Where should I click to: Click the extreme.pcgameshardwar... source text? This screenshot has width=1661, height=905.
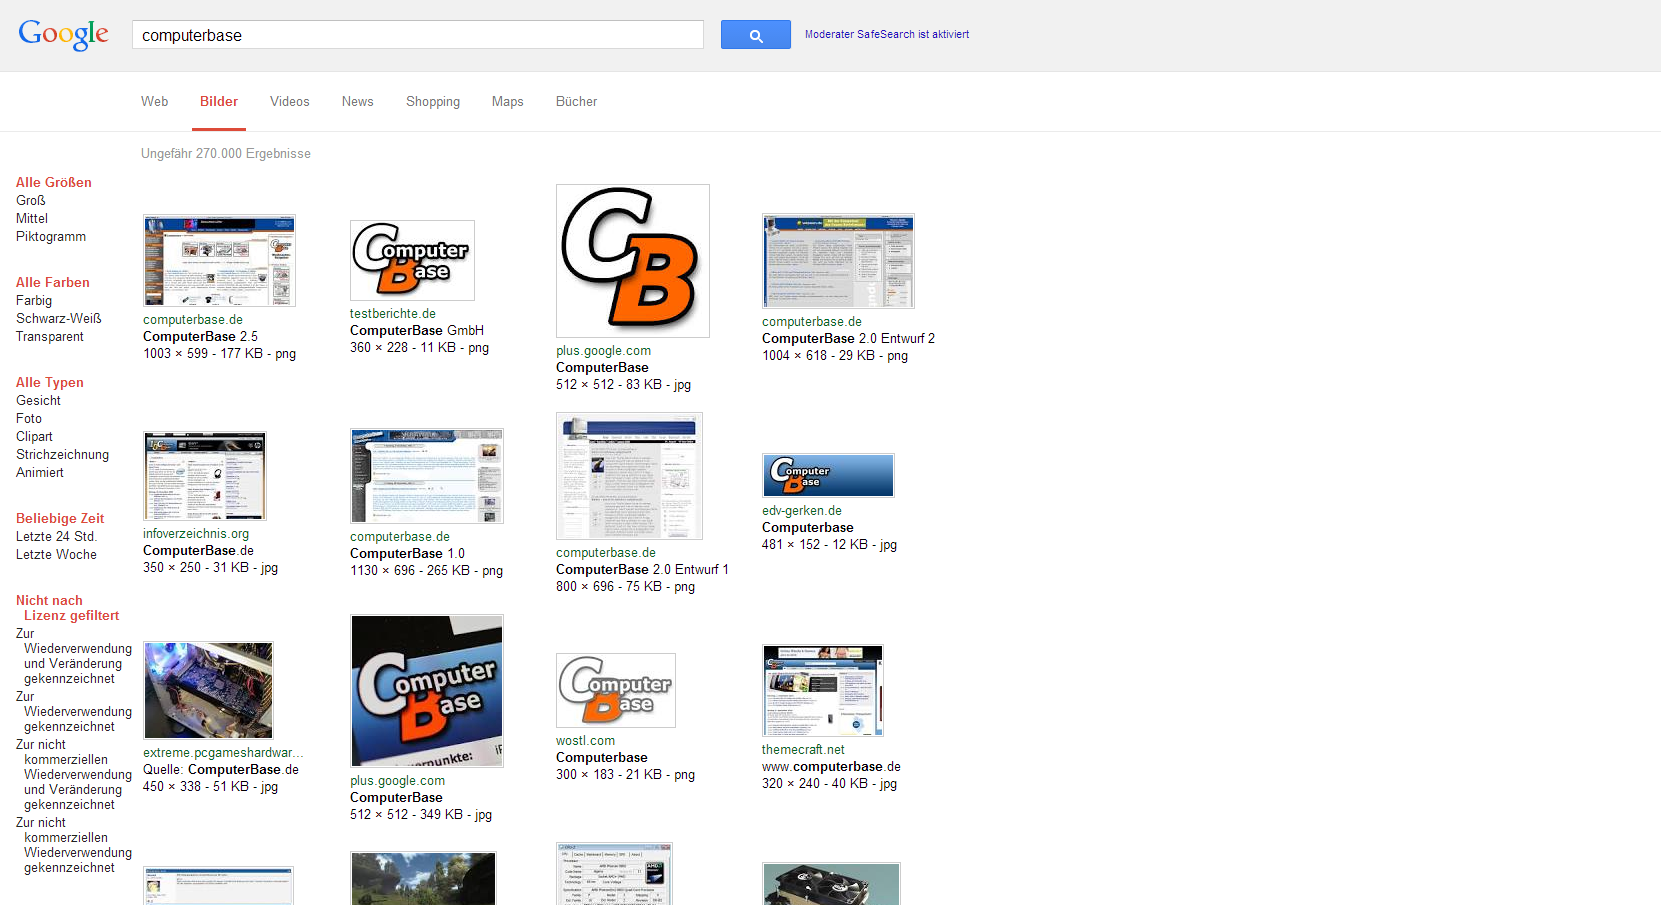pos(223,753)
